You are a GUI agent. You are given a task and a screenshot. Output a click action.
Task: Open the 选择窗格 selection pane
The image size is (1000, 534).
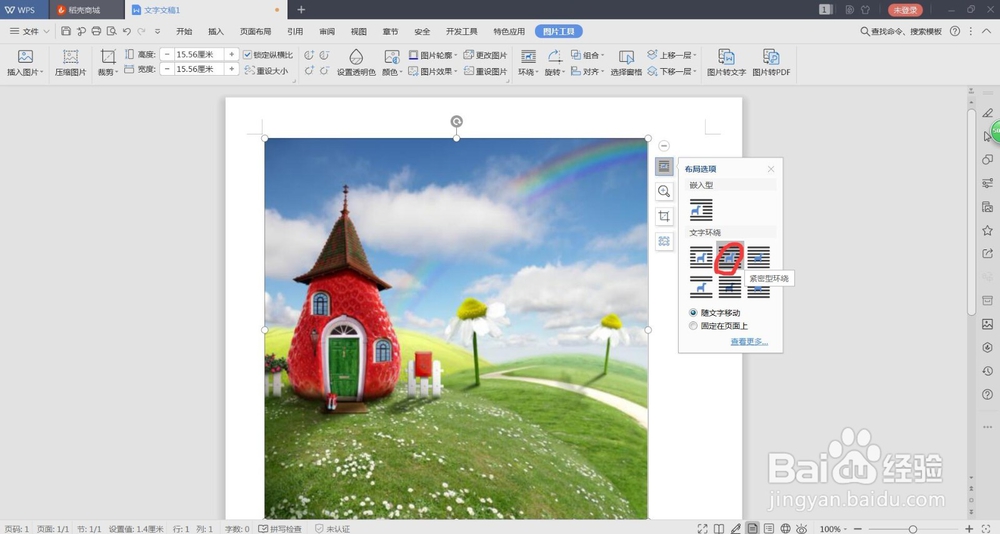(626, 63)
